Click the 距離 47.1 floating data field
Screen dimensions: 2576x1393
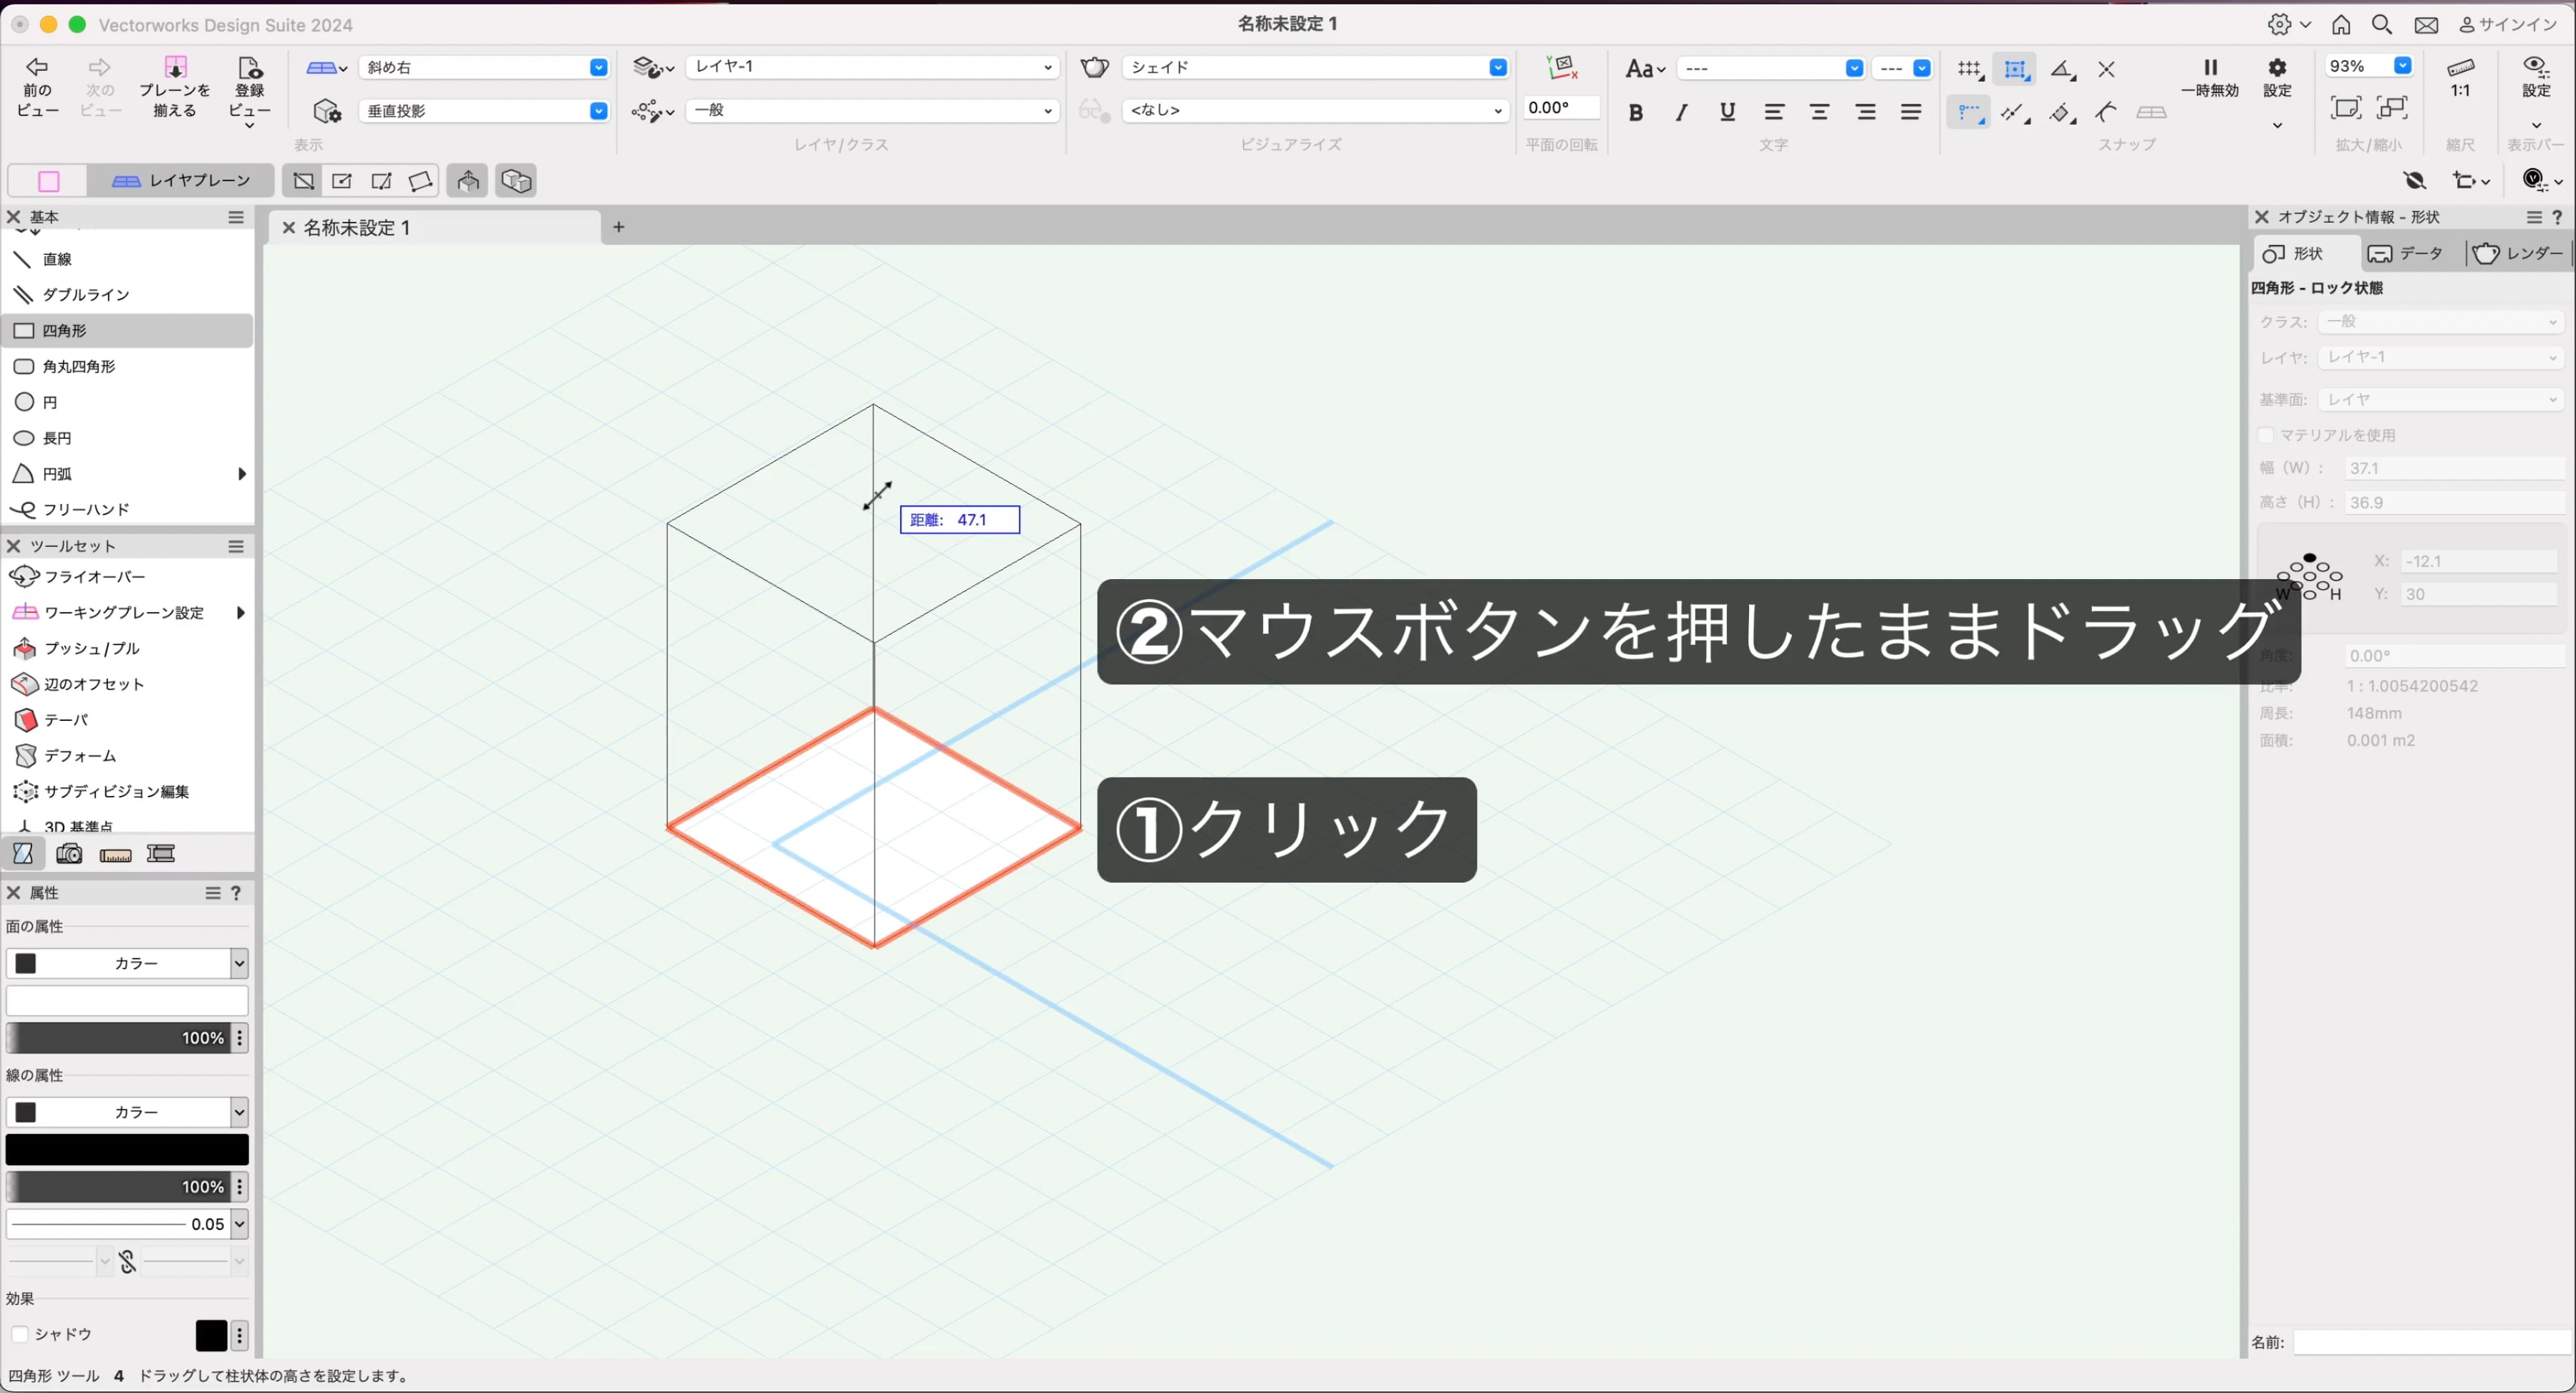coord(960,520)
